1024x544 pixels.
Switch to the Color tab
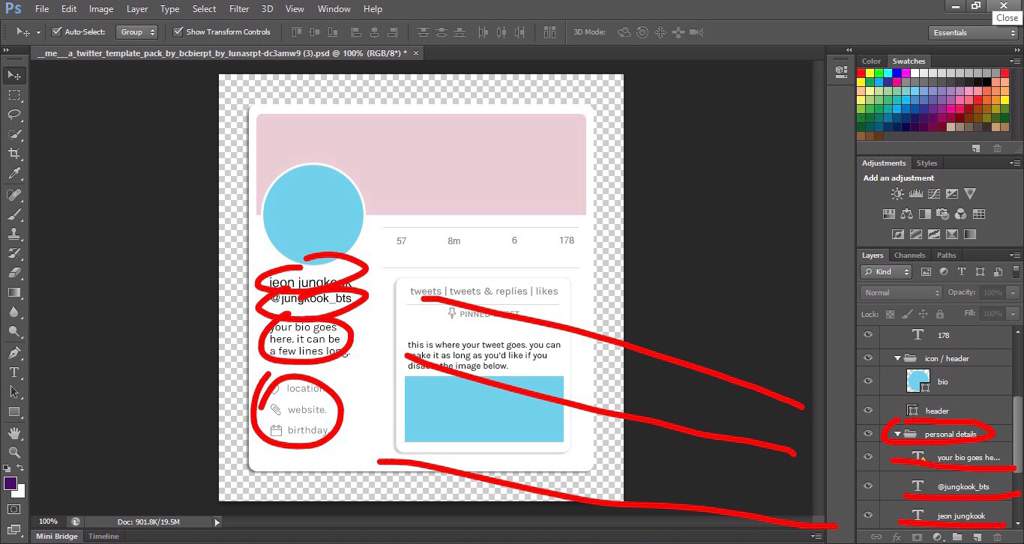coord(871,61)
